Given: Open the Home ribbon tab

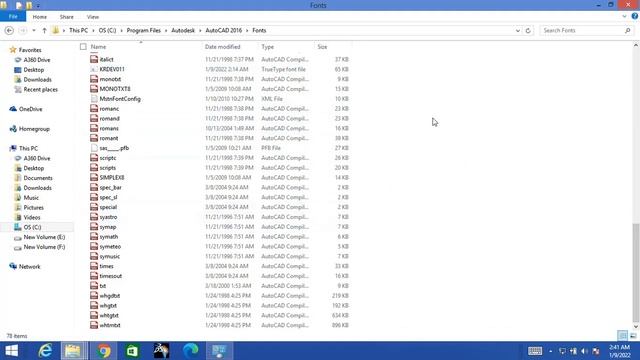Looking at the screenshot, I should [40, 17].
